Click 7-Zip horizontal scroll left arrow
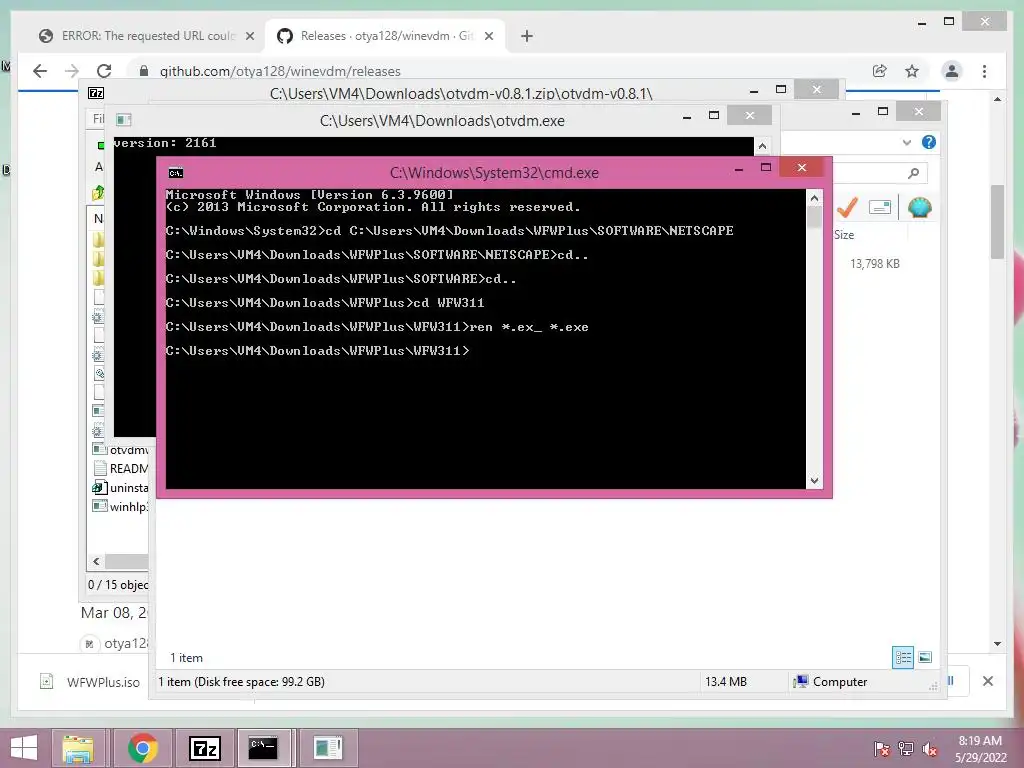The height and width of the screenshot is (768, 1024). (96, 562)
